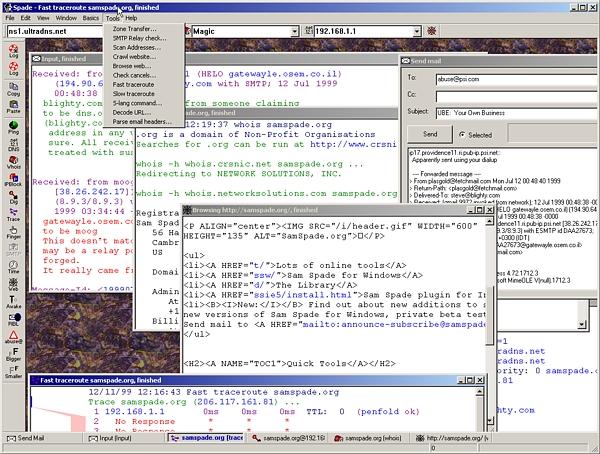Switch to the Send Mail bottom tab

(x=42, y=438)
